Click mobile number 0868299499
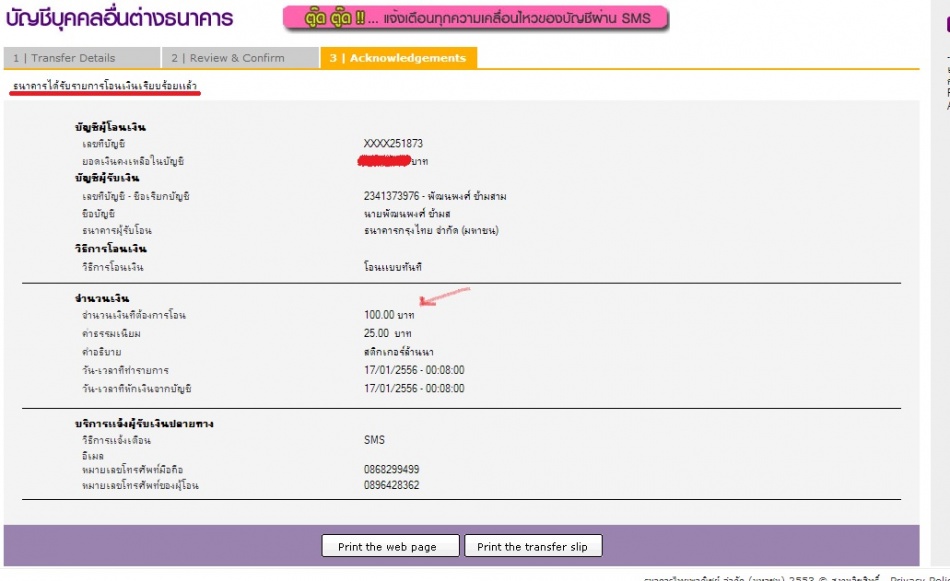 click(x=391, y=469)
